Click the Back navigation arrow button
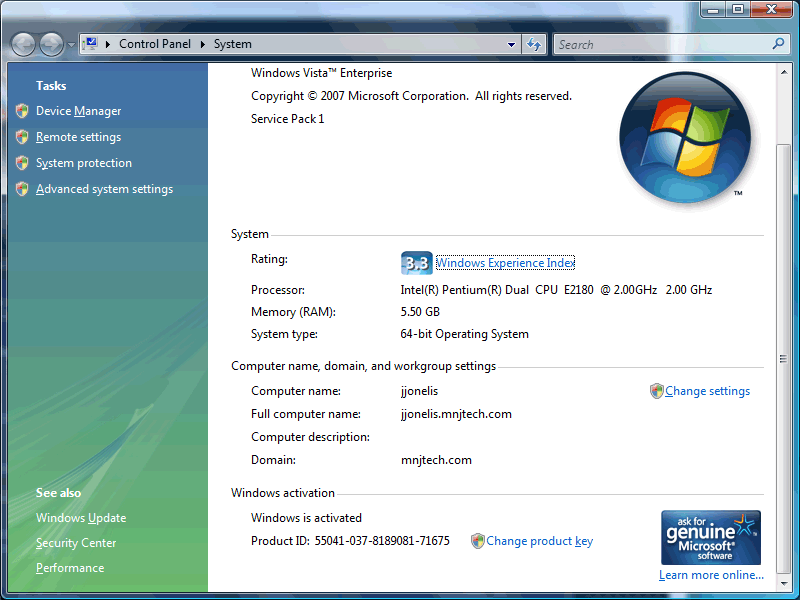Viewport: 800px width, 600px height. tap(23, 45)
